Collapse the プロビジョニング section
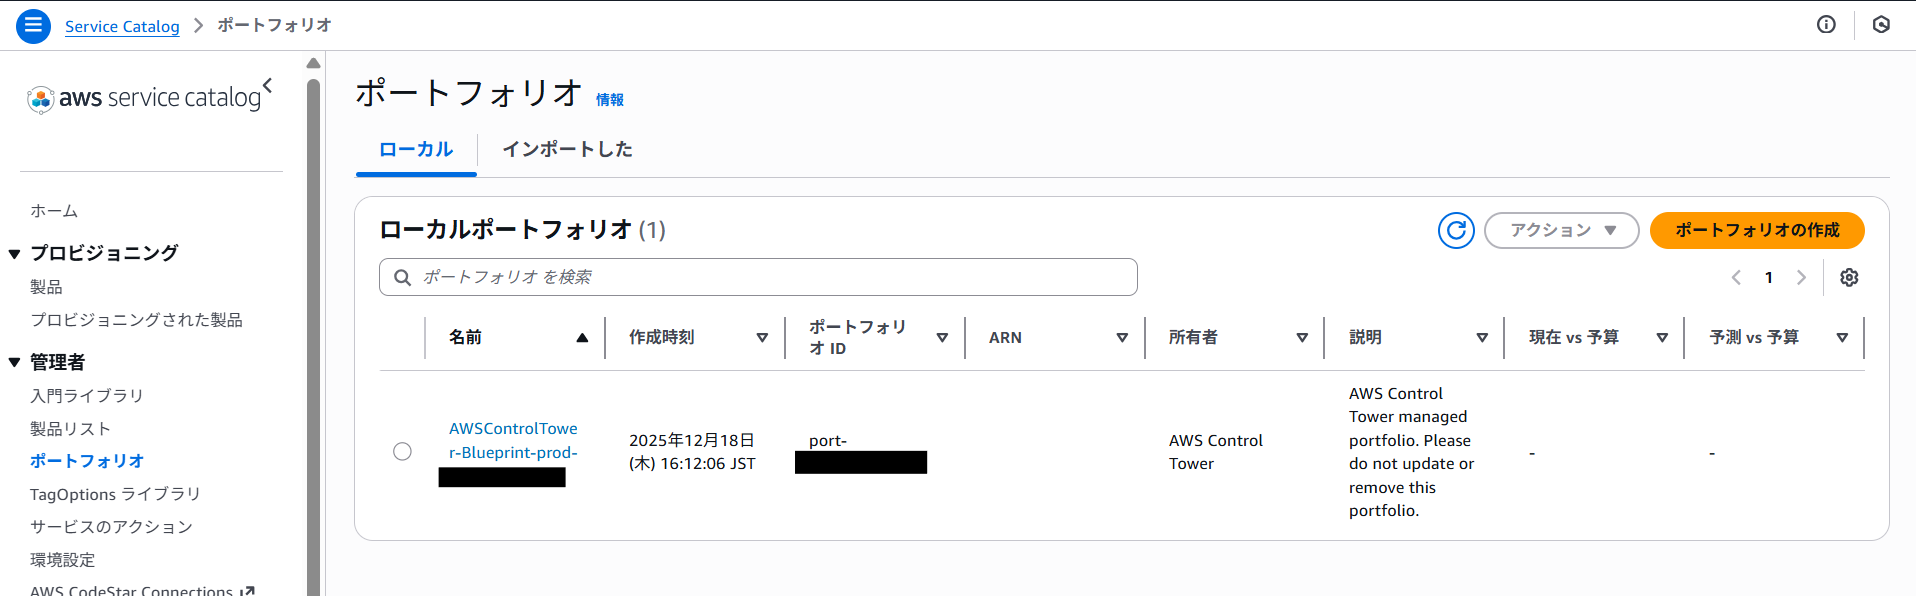The image size is (1916, 596). (x=15, y=254)
